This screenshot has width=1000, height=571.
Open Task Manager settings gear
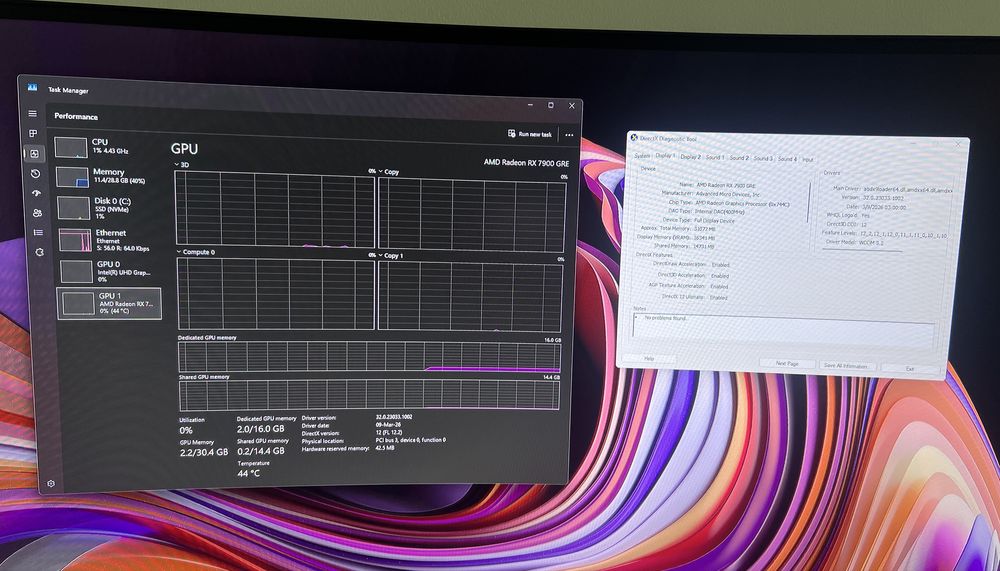click(50, 484)
